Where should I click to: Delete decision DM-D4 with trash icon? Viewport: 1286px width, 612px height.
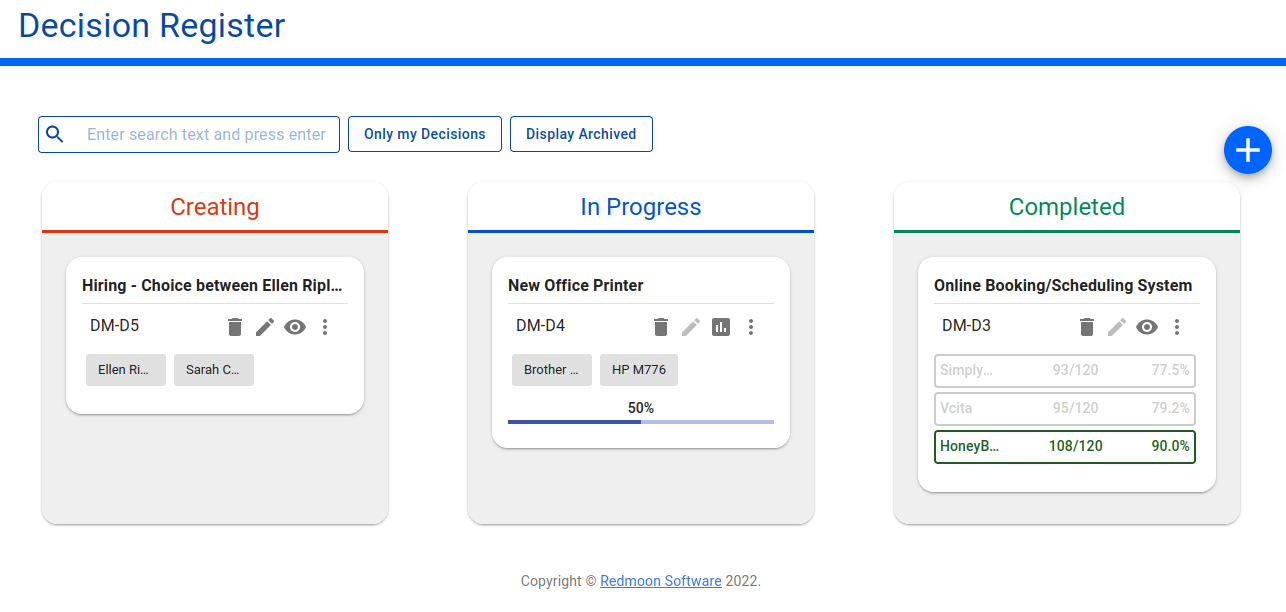coord(661,327)
